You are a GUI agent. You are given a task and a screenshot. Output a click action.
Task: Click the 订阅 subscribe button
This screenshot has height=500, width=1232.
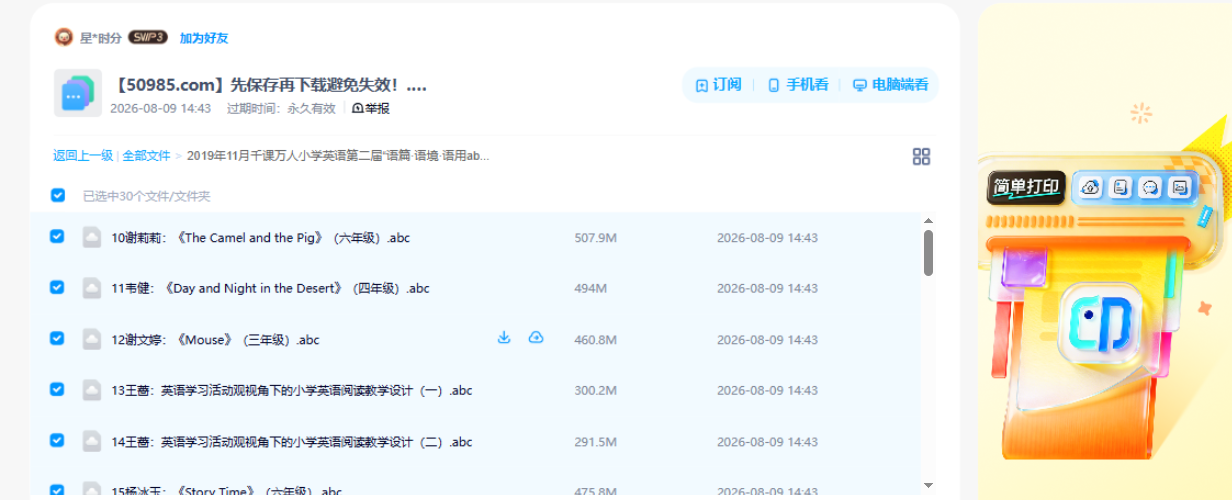(718, 85)
